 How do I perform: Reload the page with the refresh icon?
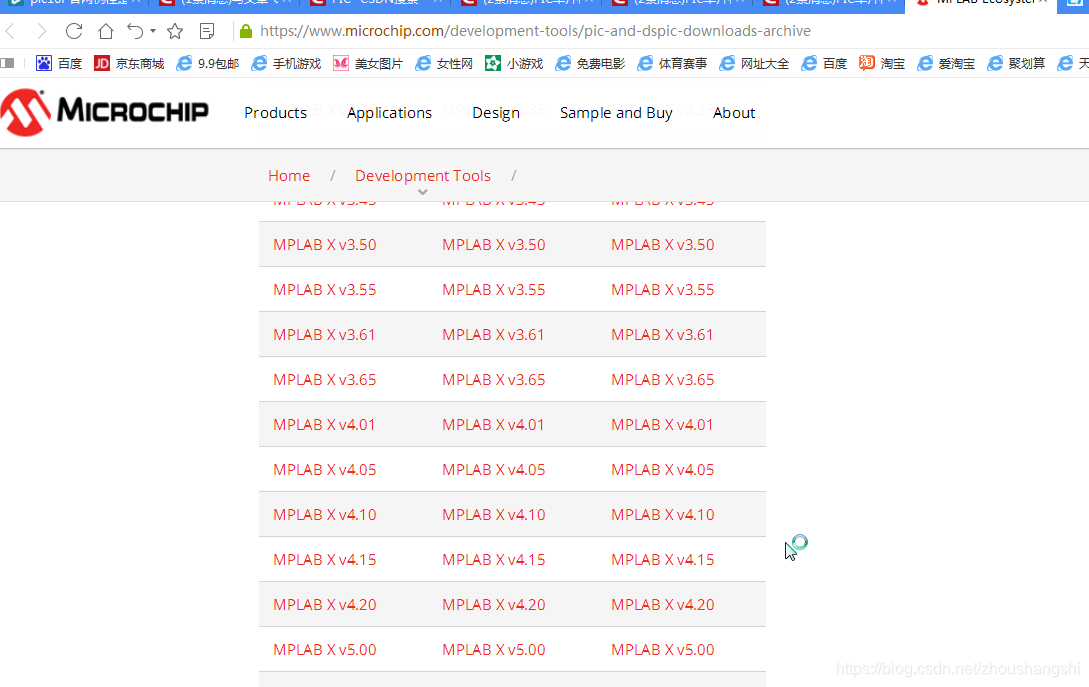(74, 31)
